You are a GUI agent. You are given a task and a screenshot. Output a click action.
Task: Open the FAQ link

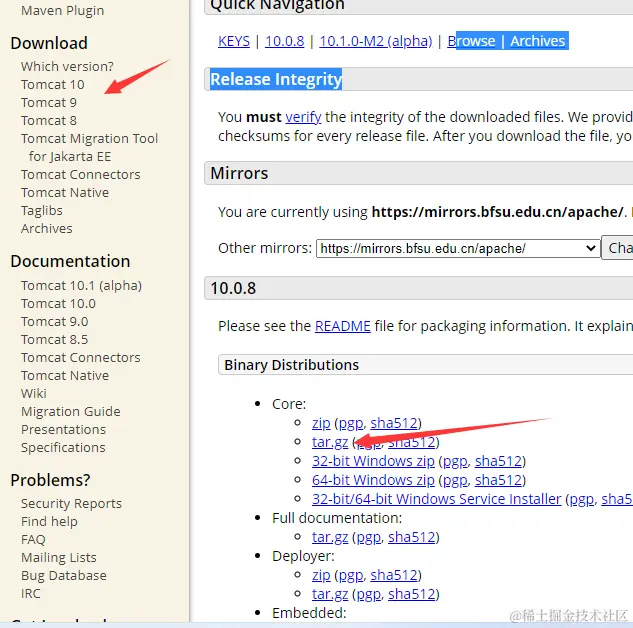(33, 540)
